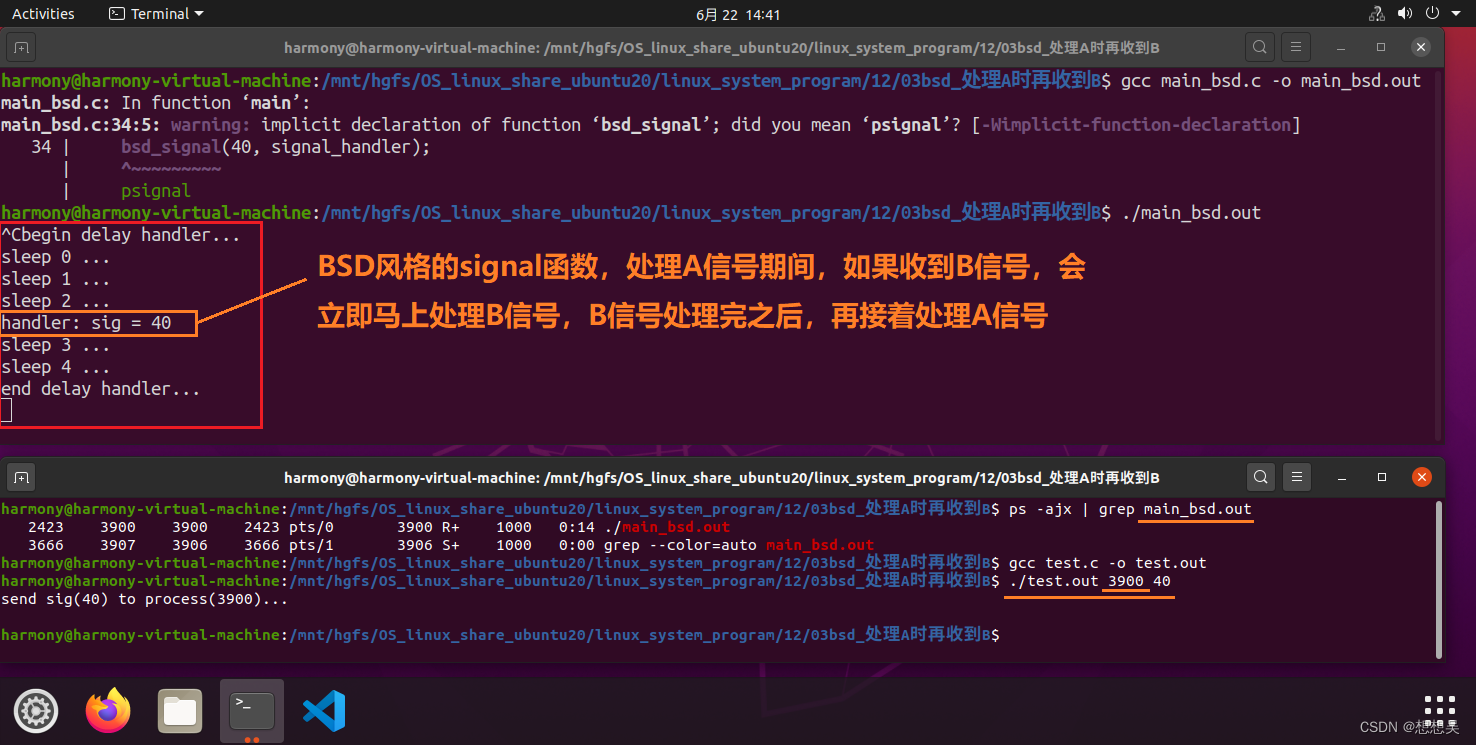This screenshot has height=745, width=1476.
Task: Minimize the upper terminal window
Action: point(1341,47)
